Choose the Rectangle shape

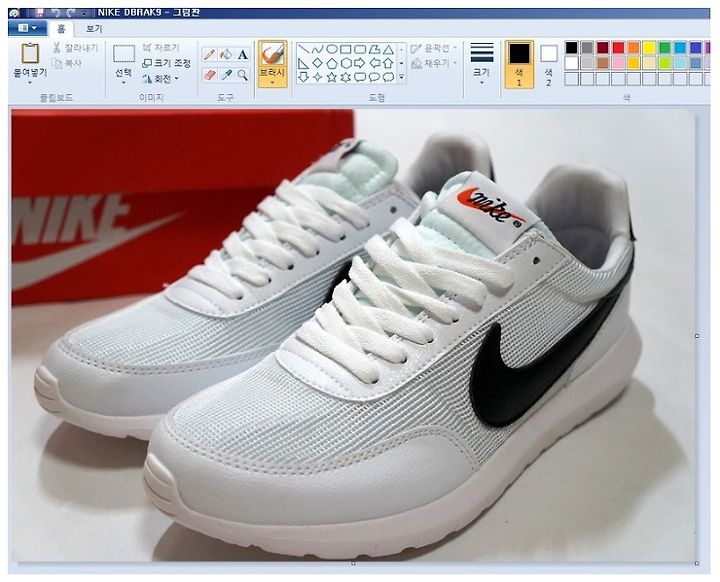pyautogui.click(x=346, y=49)
